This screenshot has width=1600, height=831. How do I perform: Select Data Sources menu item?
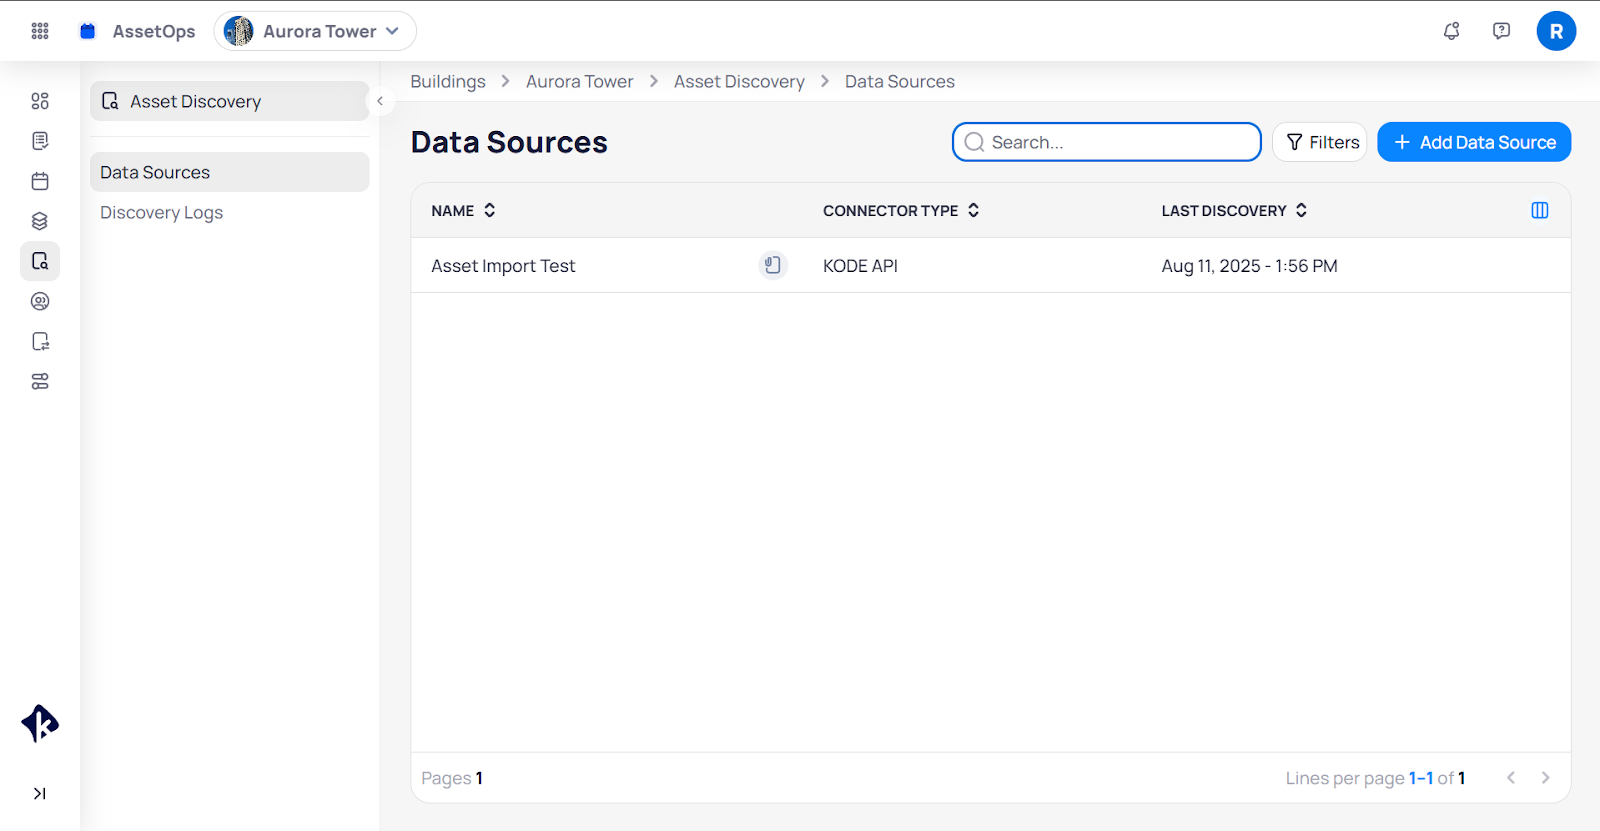(x=155, y=172)
